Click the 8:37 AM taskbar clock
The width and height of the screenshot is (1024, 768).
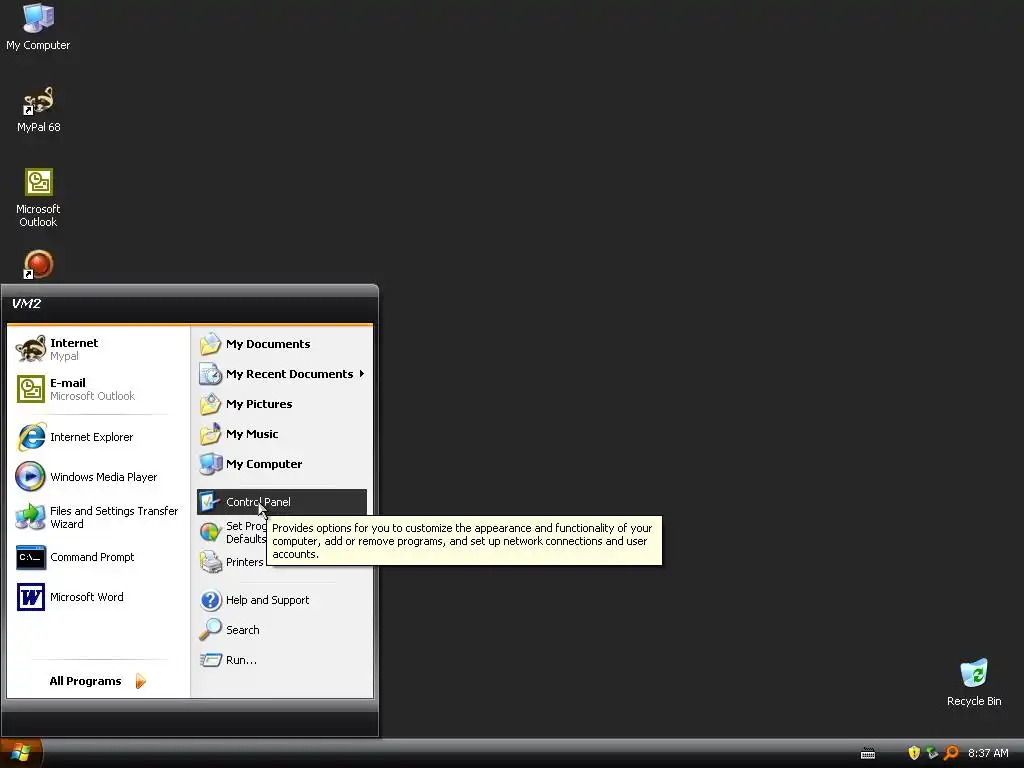988,753
